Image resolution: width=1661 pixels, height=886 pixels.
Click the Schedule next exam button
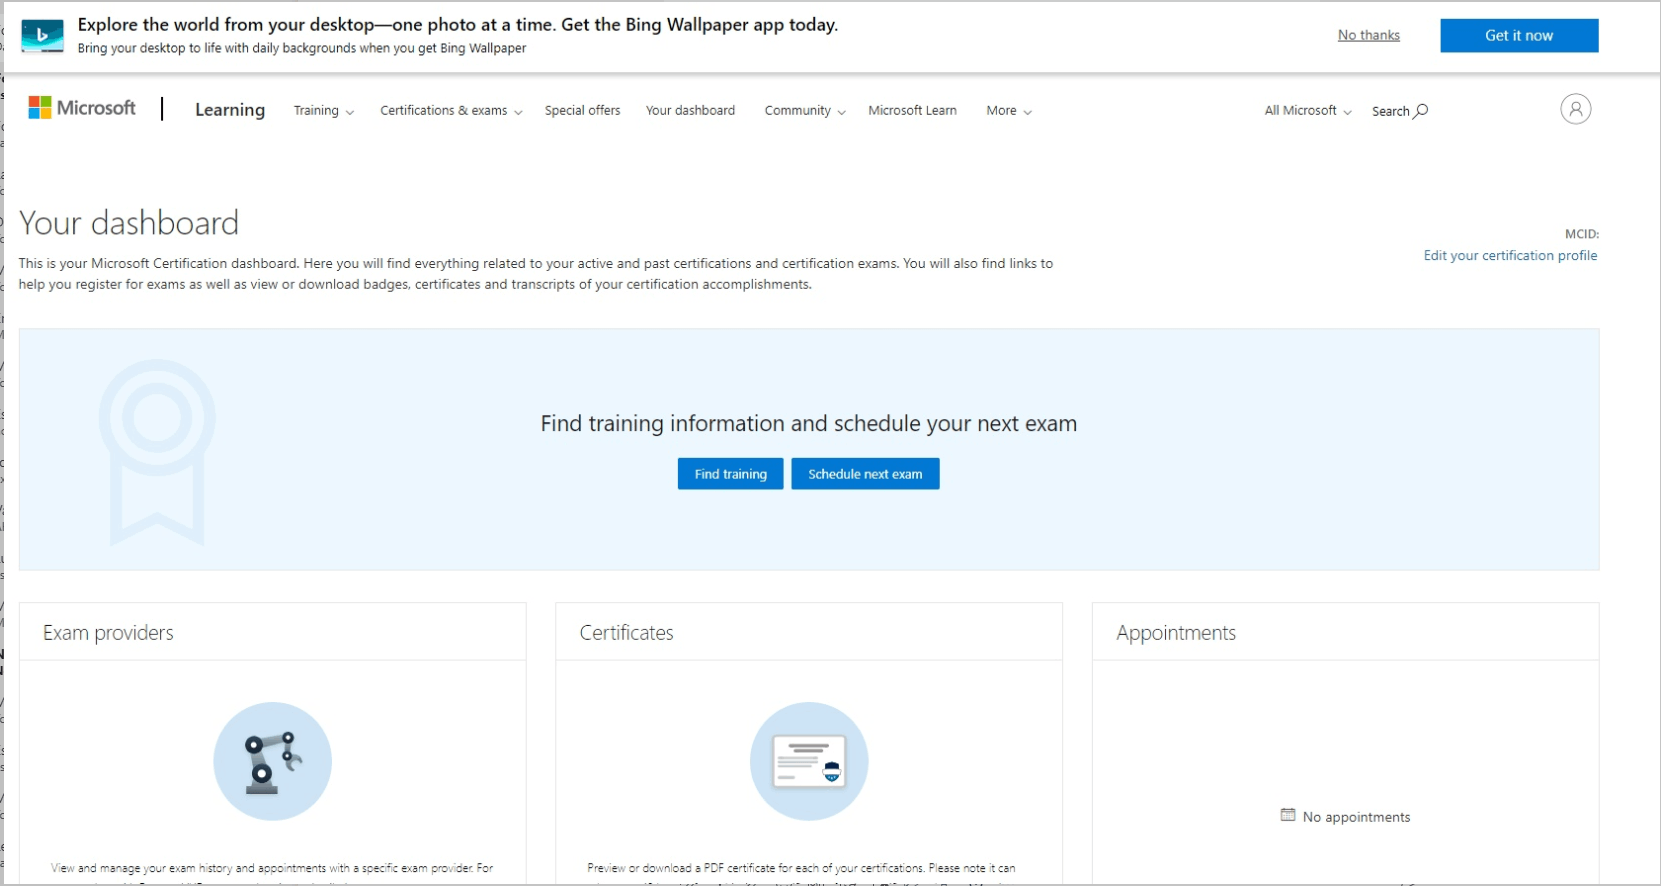865,474
